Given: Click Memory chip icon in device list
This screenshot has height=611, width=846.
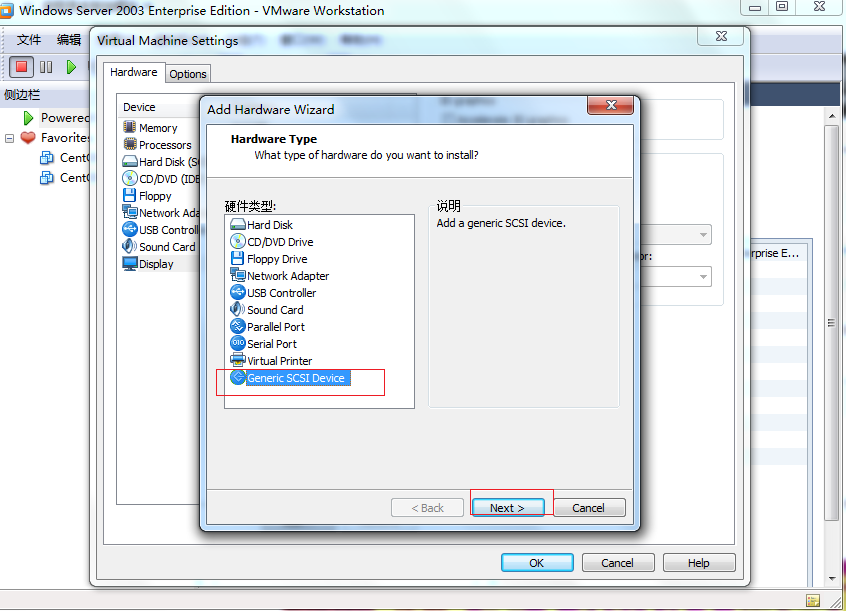Looking at the screenshot, I should pos(129,127).
